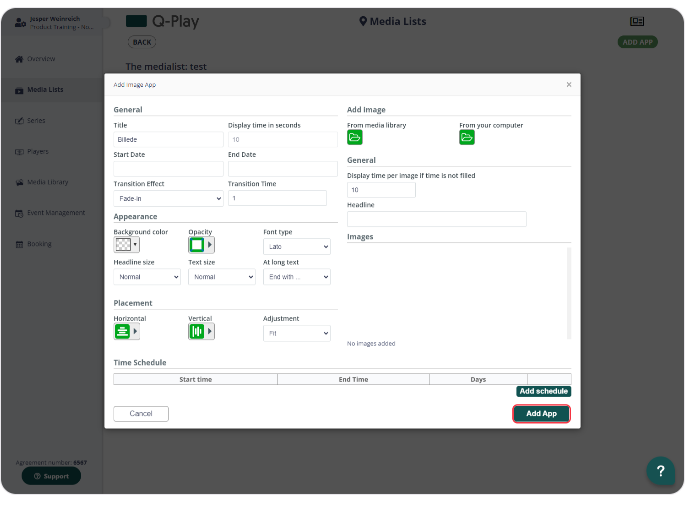Open Overview in the sidebar
Screen dimensions: 686x505
point(41,59)
